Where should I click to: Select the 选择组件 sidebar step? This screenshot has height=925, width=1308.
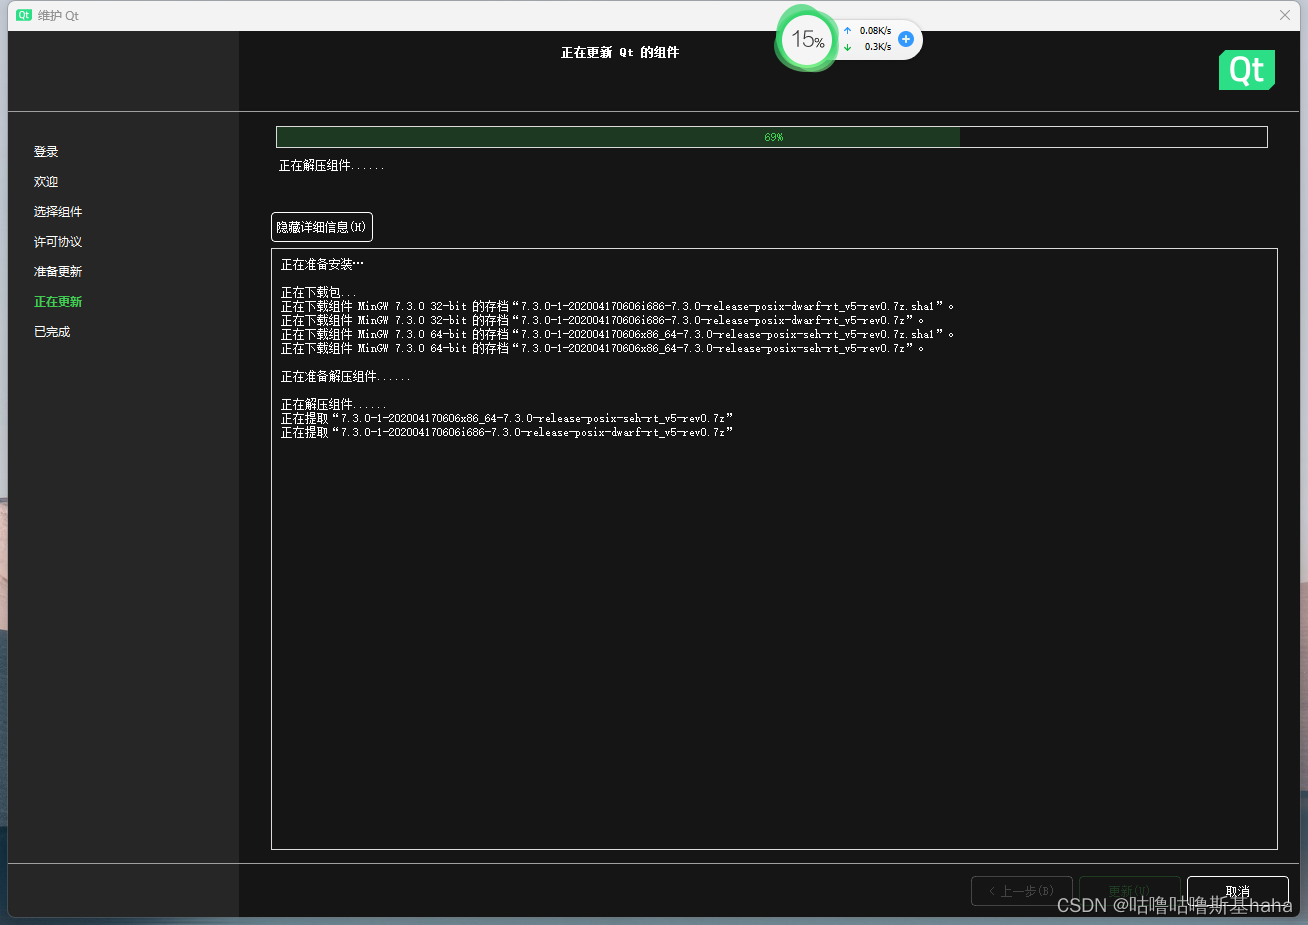[58, 211]
